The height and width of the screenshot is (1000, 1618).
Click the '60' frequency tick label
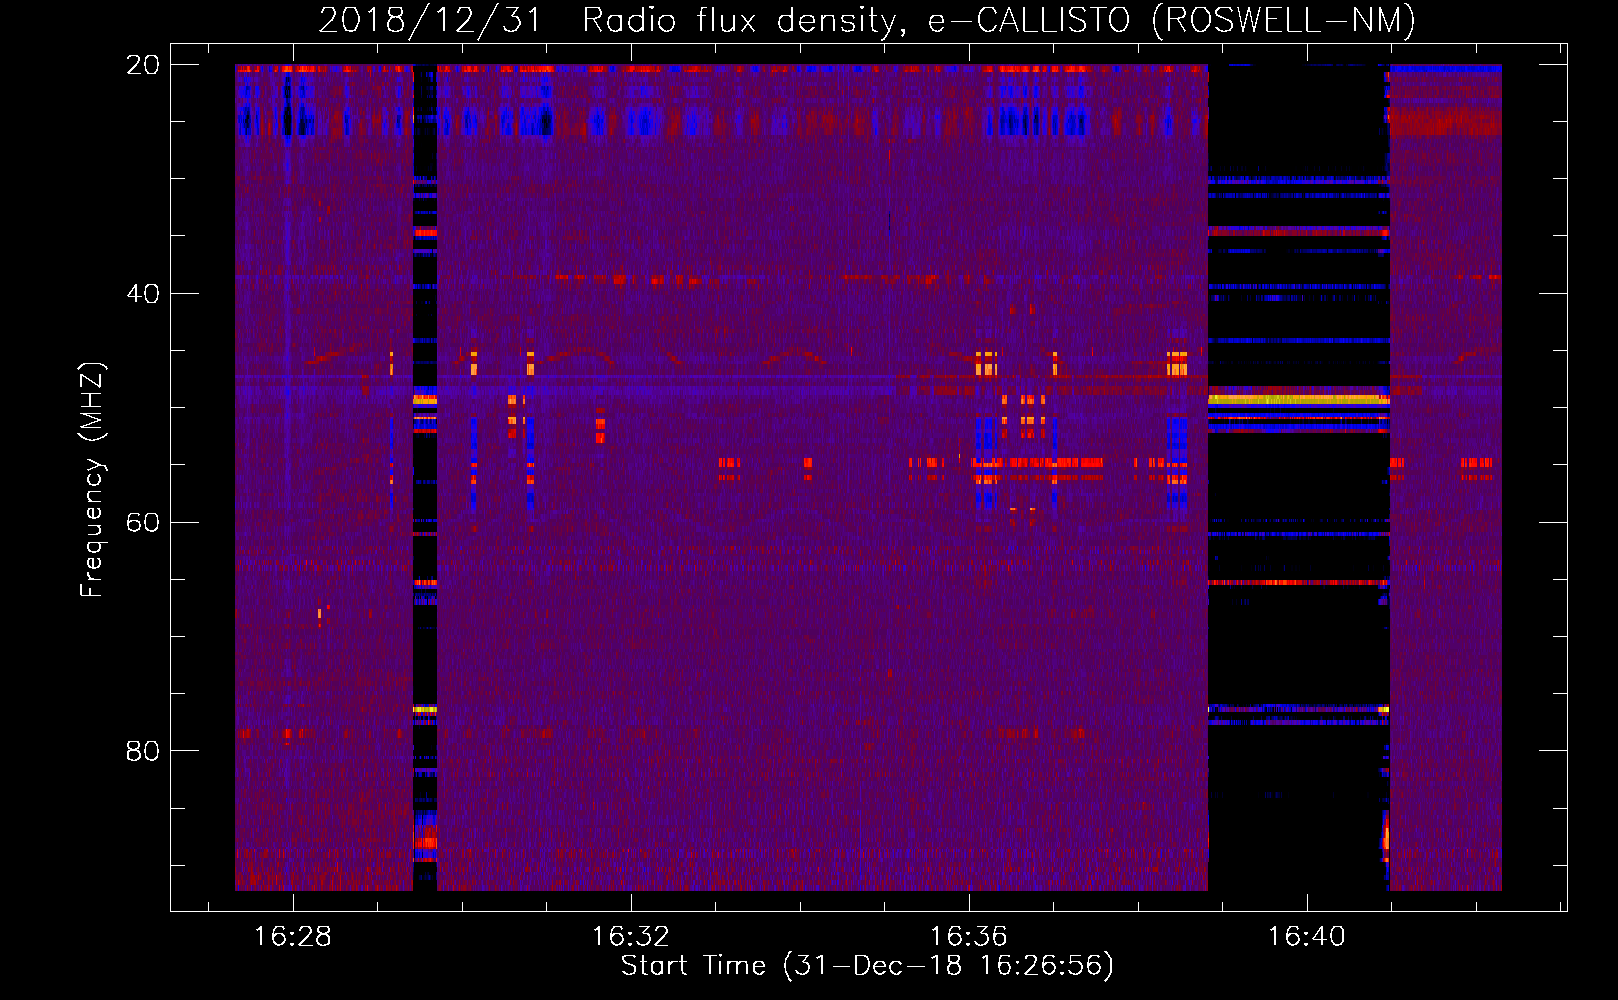[142, 522]
